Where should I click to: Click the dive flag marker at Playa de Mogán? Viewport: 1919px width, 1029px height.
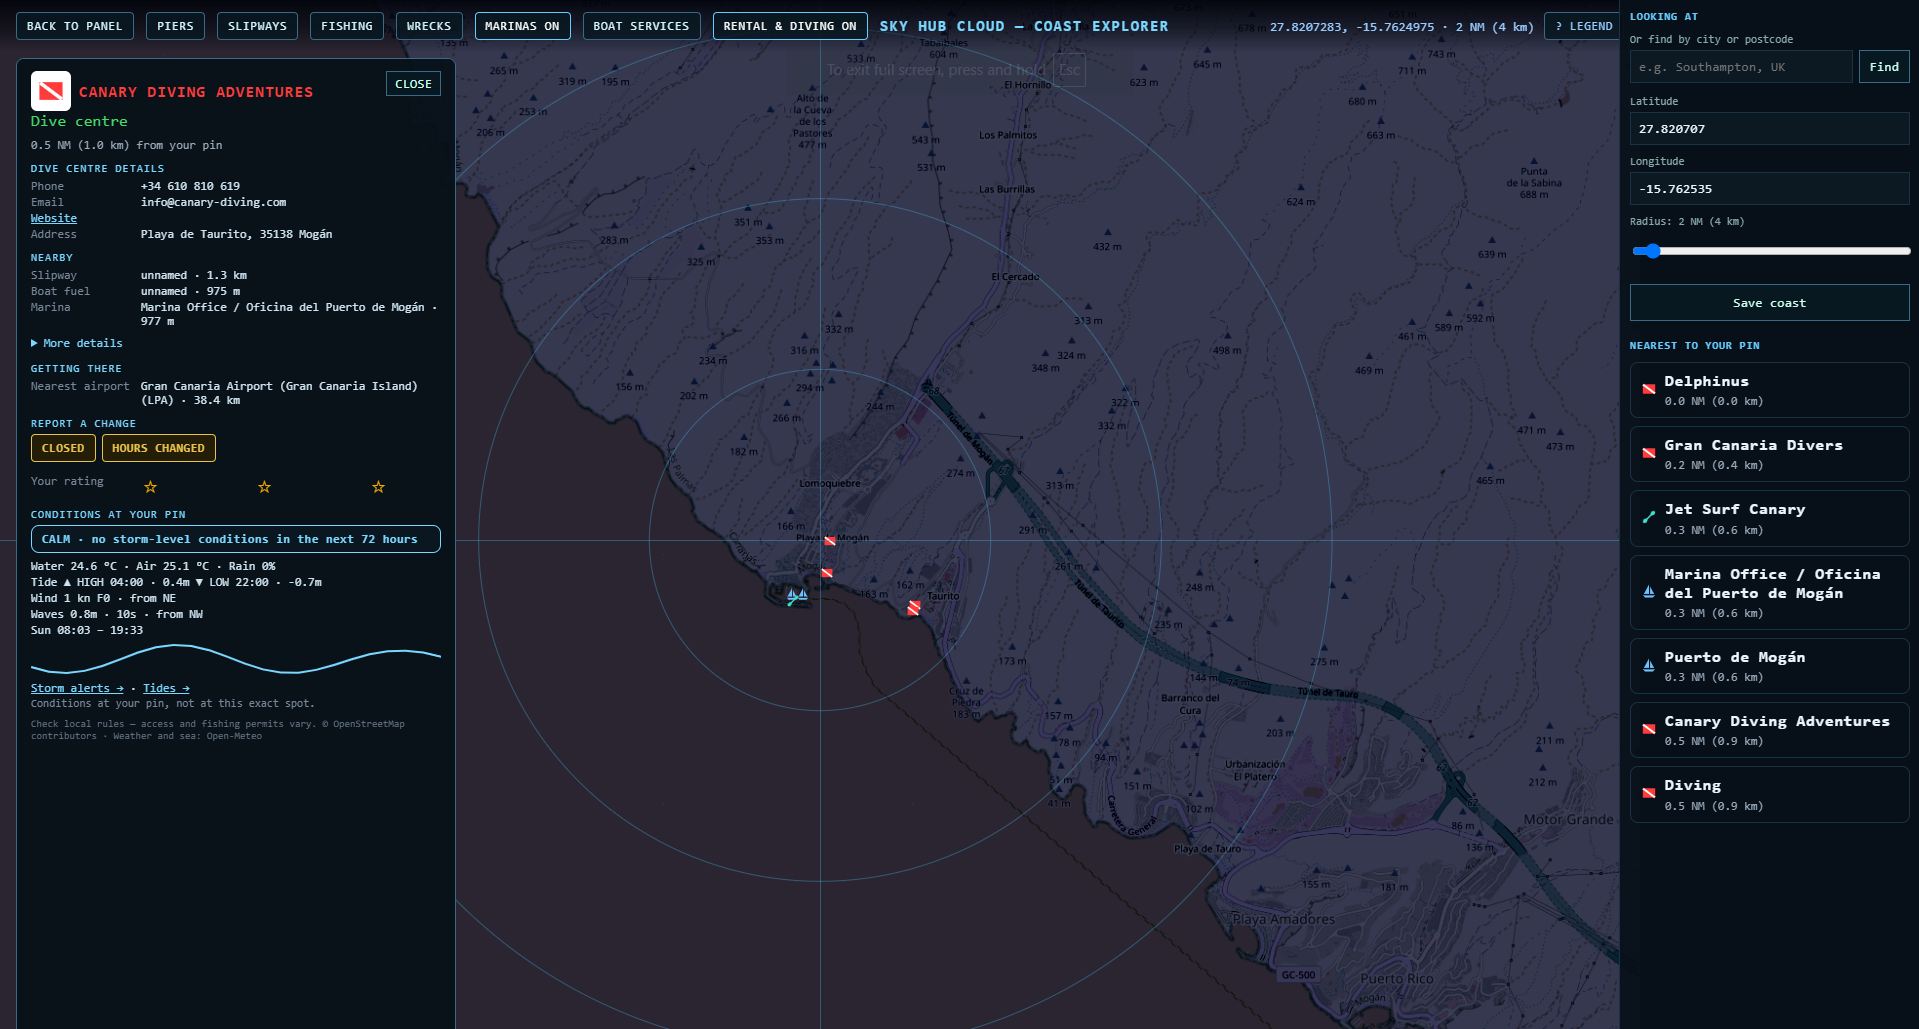point(829,541)
